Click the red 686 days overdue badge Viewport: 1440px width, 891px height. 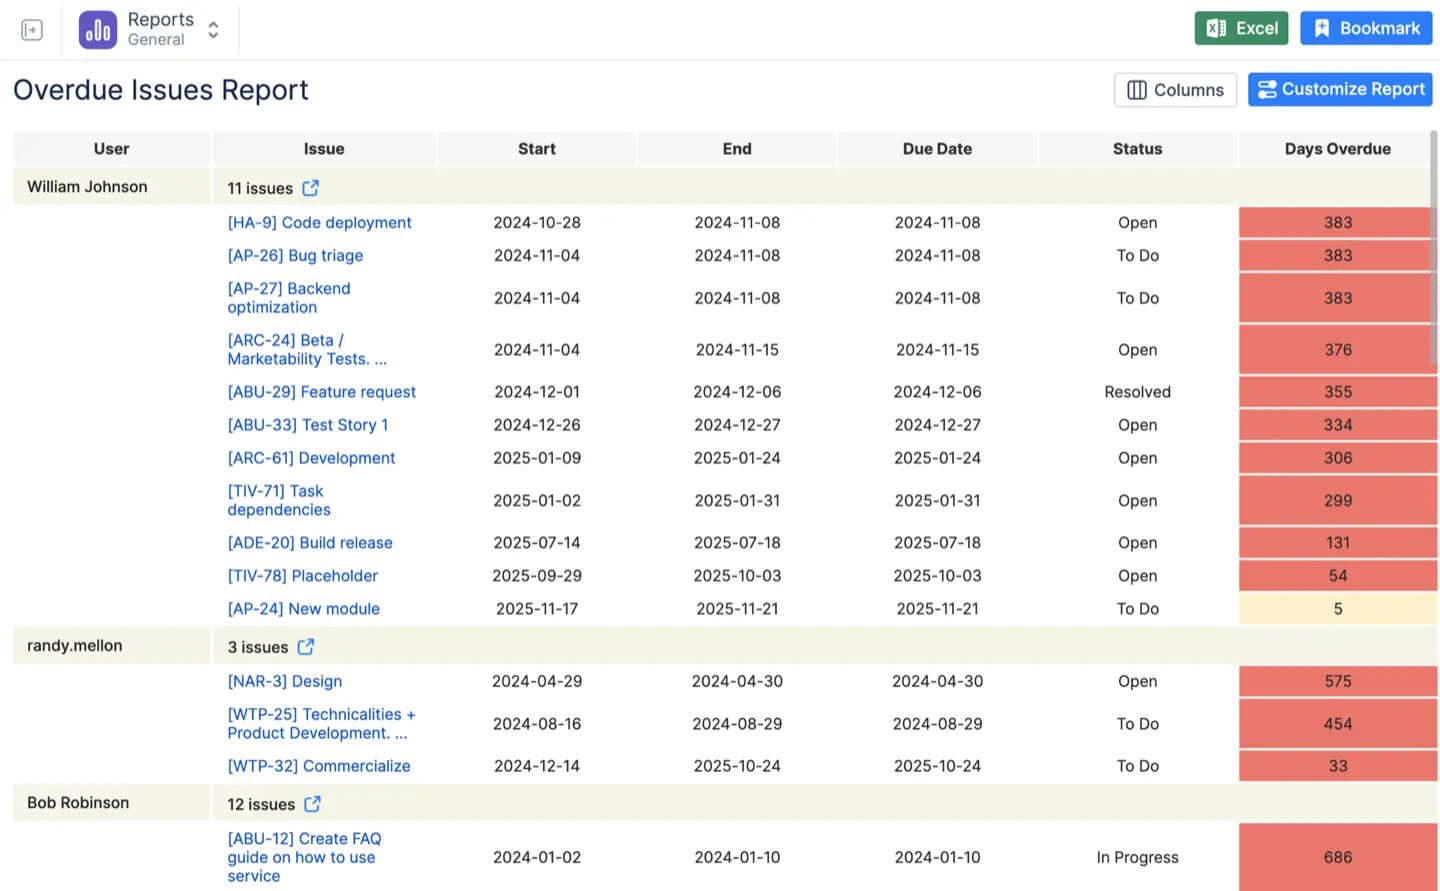[x=1337, y=857]
